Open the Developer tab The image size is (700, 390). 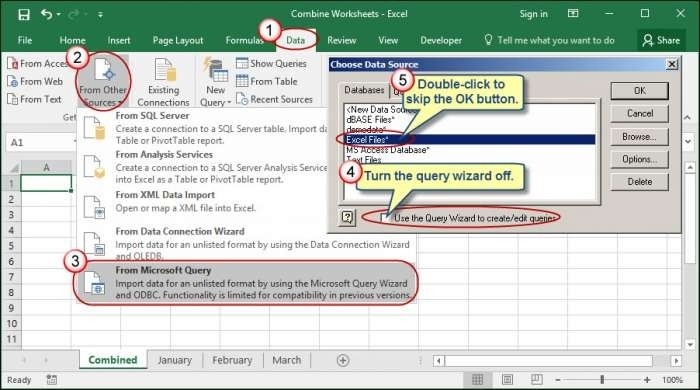click(441, 40)
